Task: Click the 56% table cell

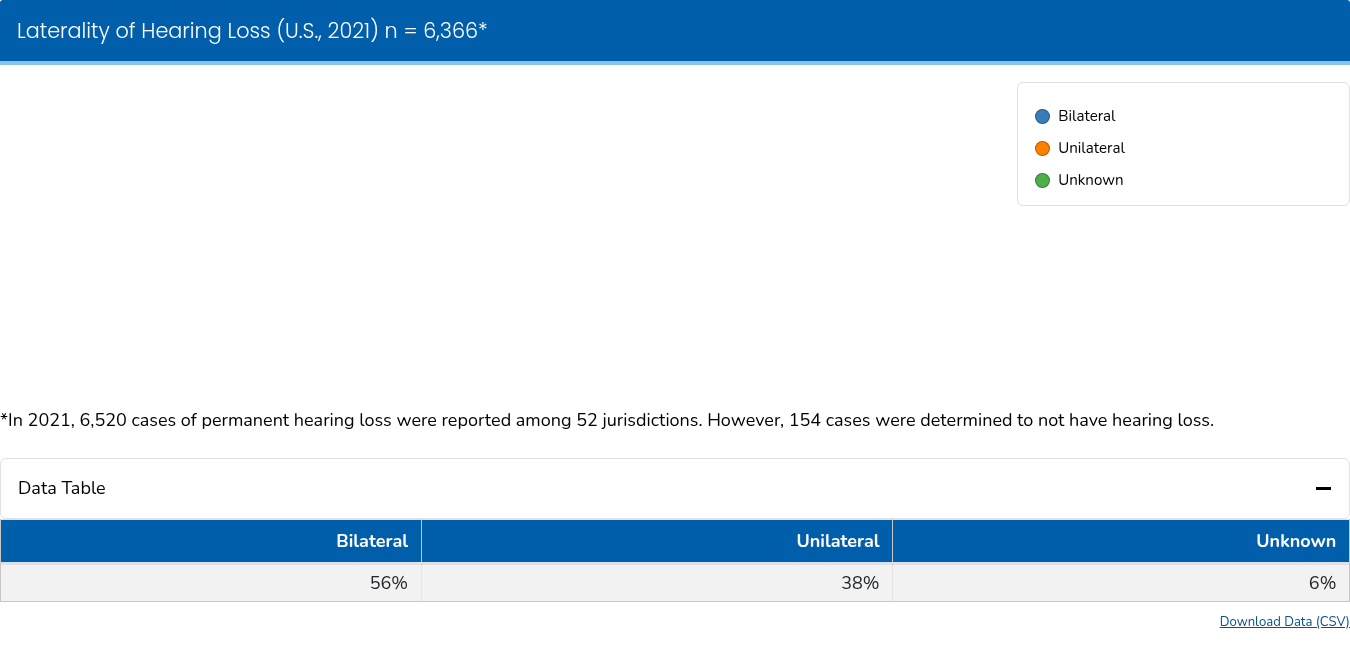Action: [388, 583]
